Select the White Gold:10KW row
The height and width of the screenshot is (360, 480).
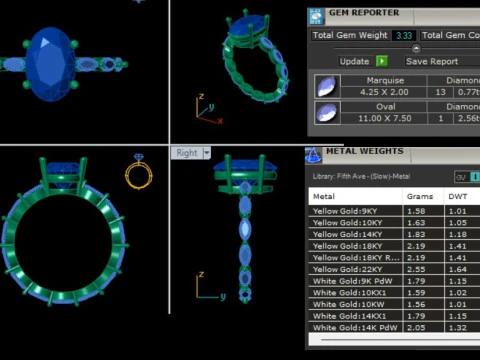tap(394, 304)
